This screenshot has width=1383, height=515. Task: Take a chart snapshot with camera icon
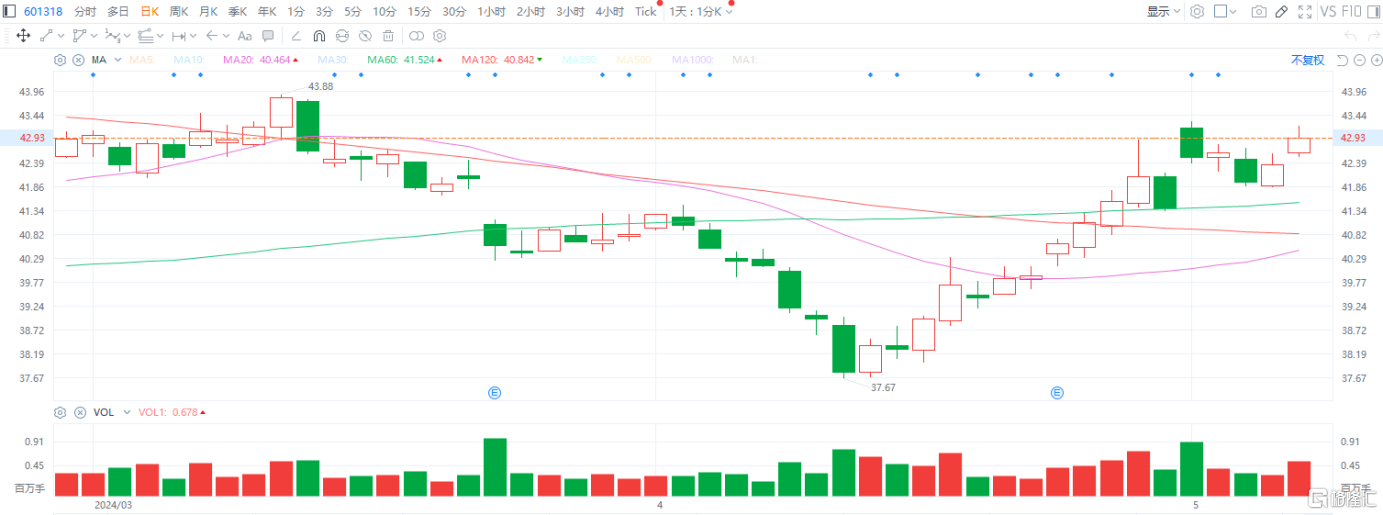click(x=1259, y=12)
